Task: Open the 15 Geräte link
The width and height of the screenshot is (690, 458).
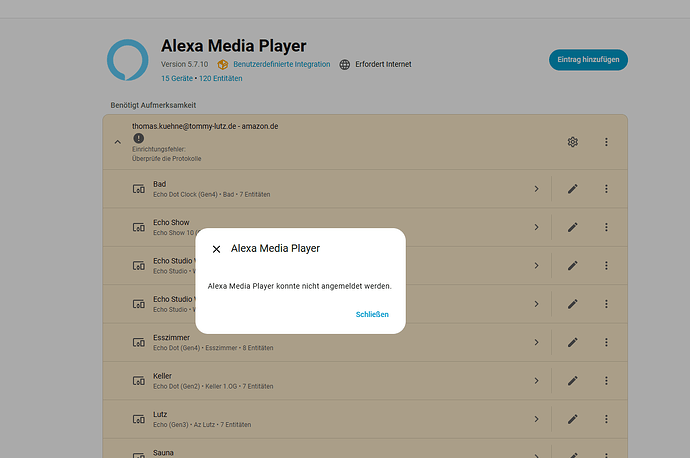Action: [177, 78]
